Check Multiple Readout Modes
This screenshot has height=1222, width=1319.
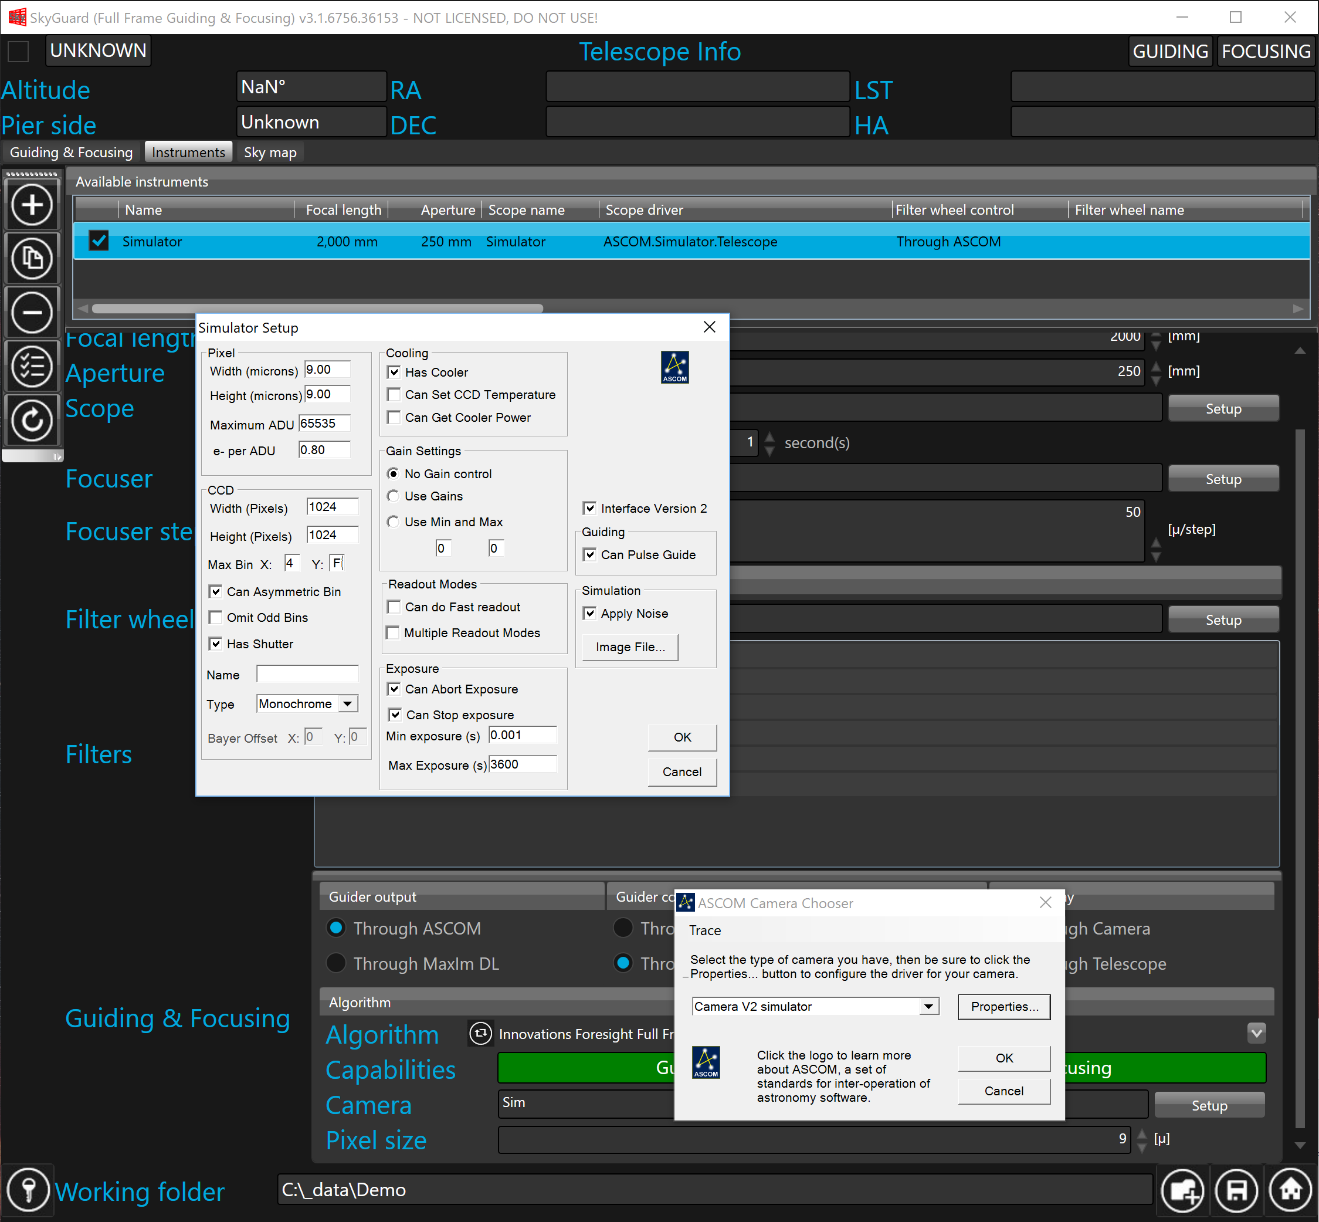click(x=393, y=633)
